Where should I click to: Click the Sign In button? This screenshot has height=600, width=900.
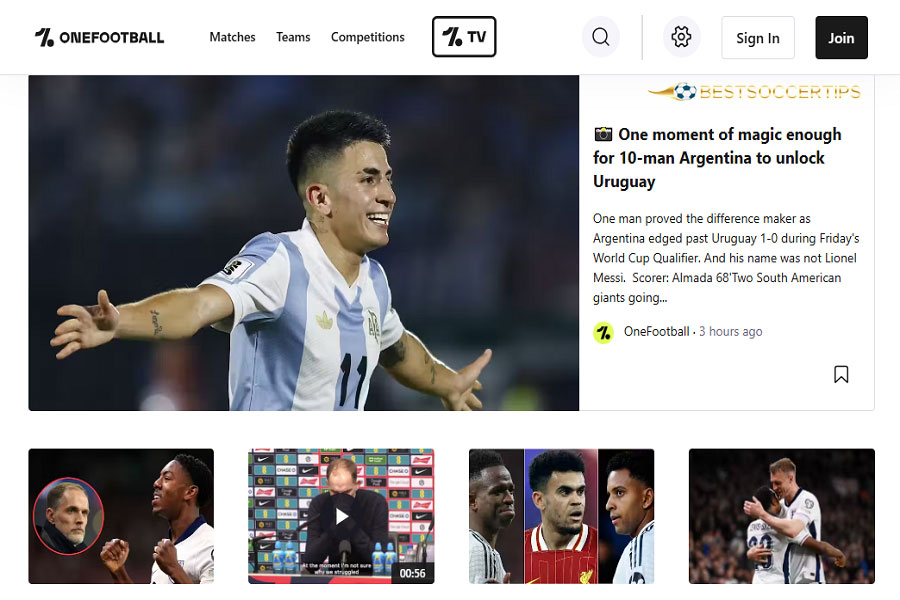(758, 38)
